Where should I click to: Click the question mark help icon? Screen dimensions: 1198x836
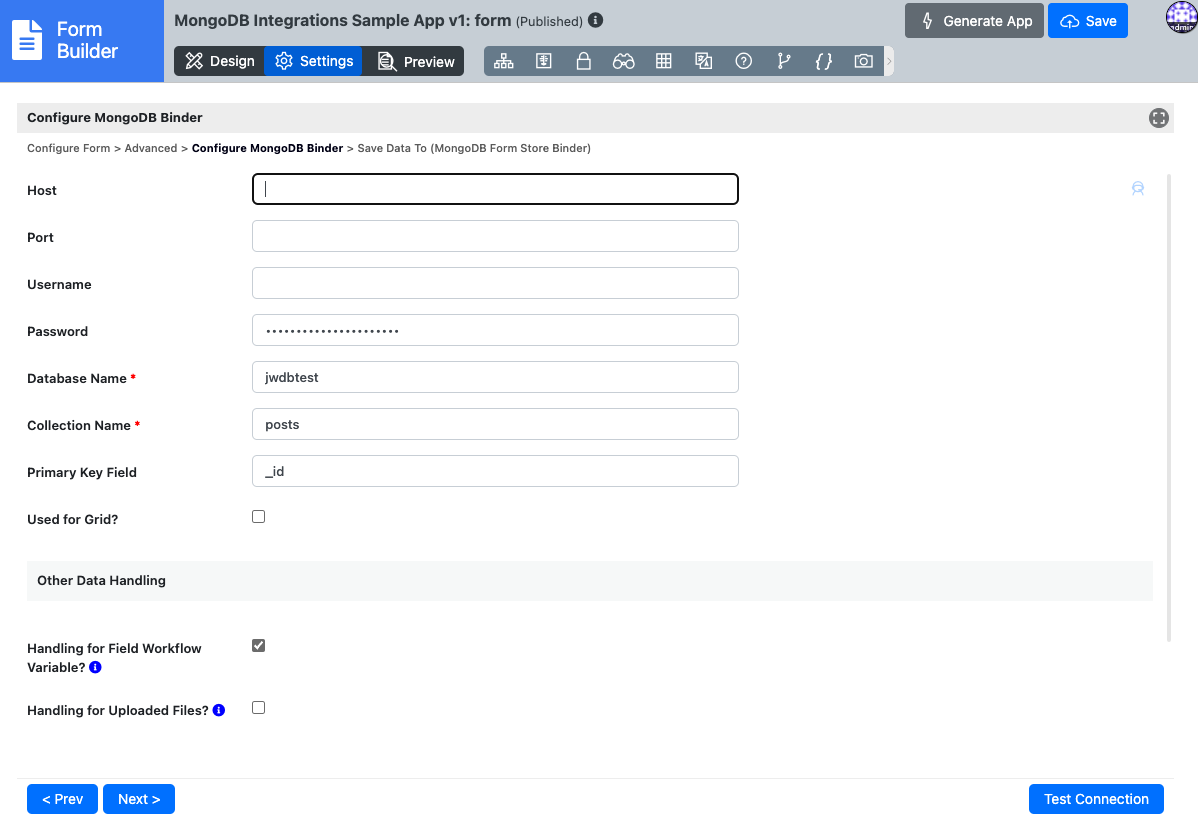(744, 61)
